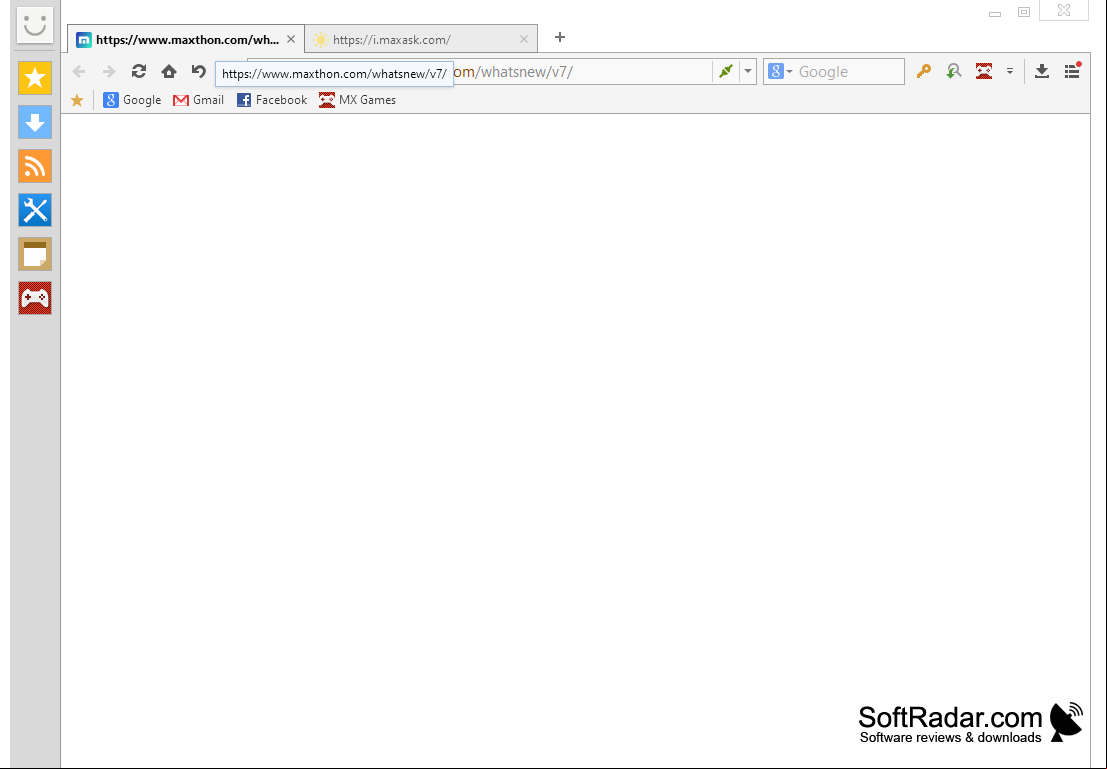
Task: Click the bookmarks bar star icon
Action: pyautogui.click(x=77, y=100)
